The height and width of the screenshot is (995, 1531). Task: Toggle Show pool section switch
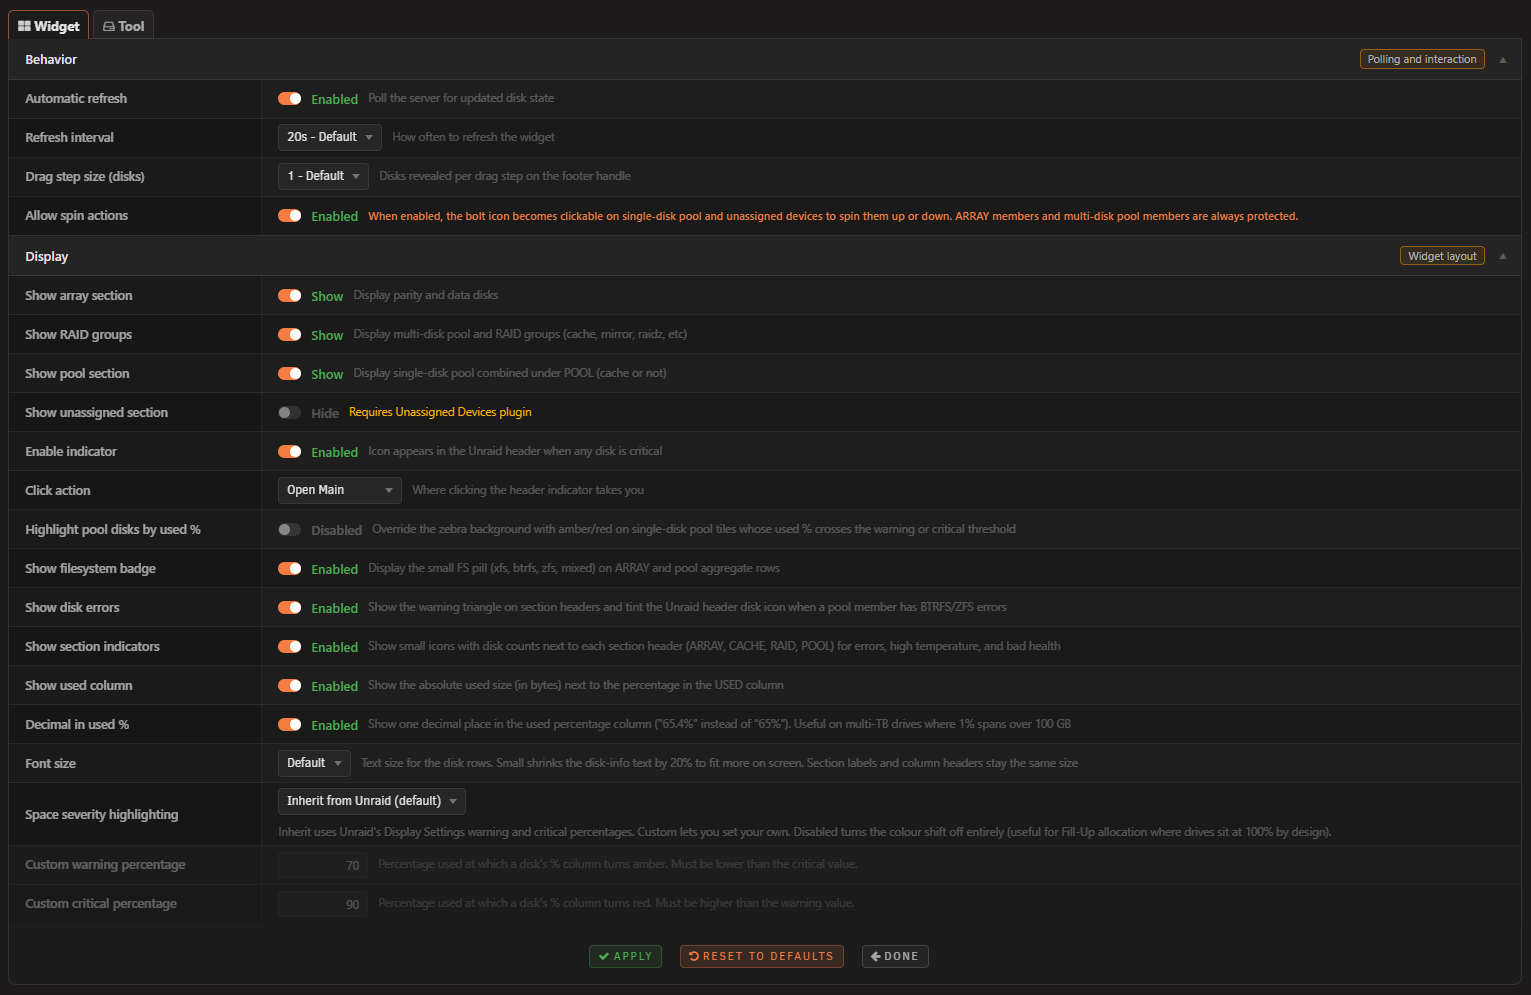pyautogui.click(x=290, y=374)
